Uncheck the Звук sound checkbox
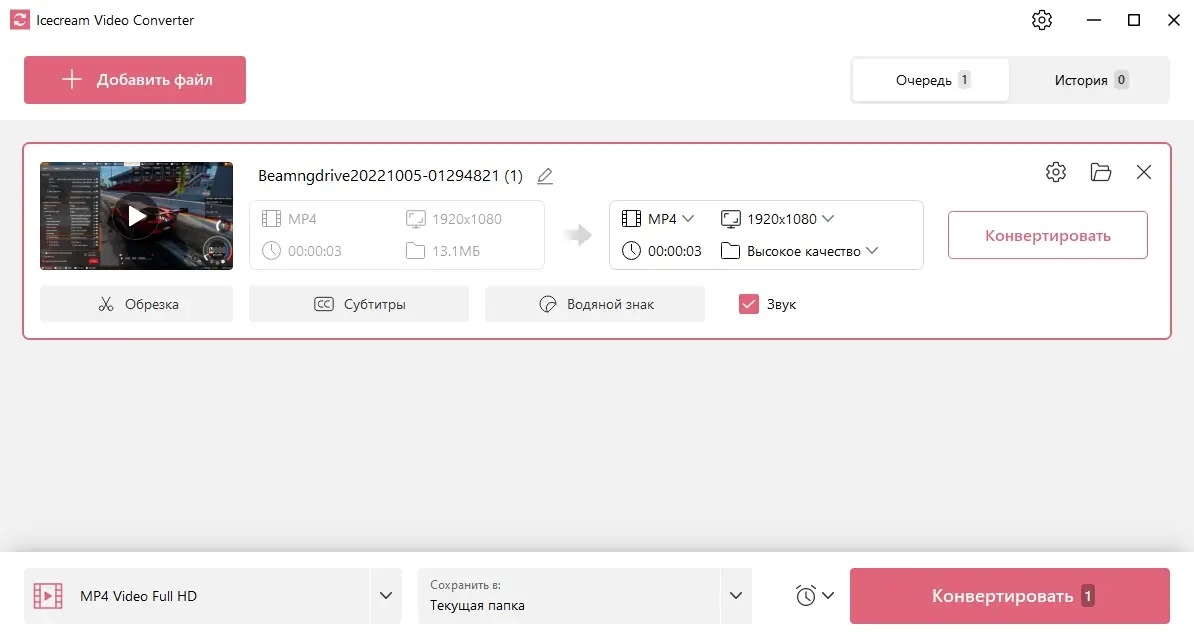Viewport: 1194px width, 640px height. (749, 304)
